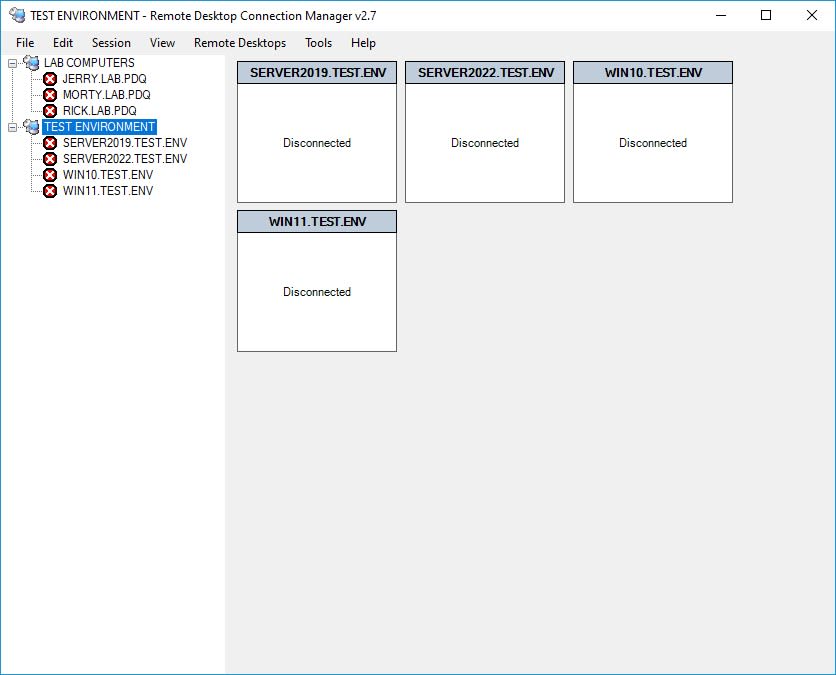The width and height of the screenshot is (836, 675).
Task: Select WIN10.TEST.ENV tree entry
Action: point(108,175)
